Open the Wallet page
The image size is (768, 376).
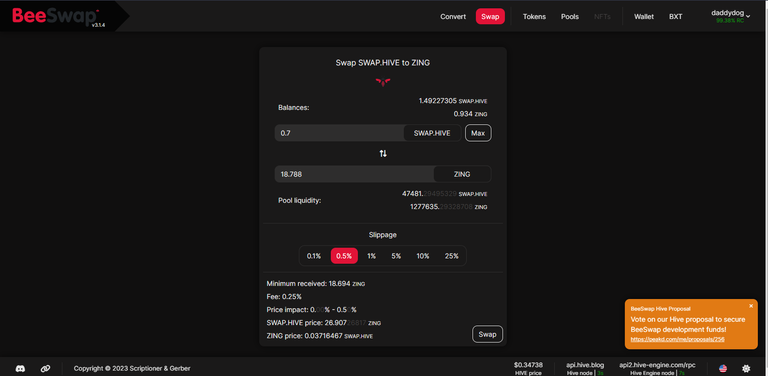pos(644,17)
